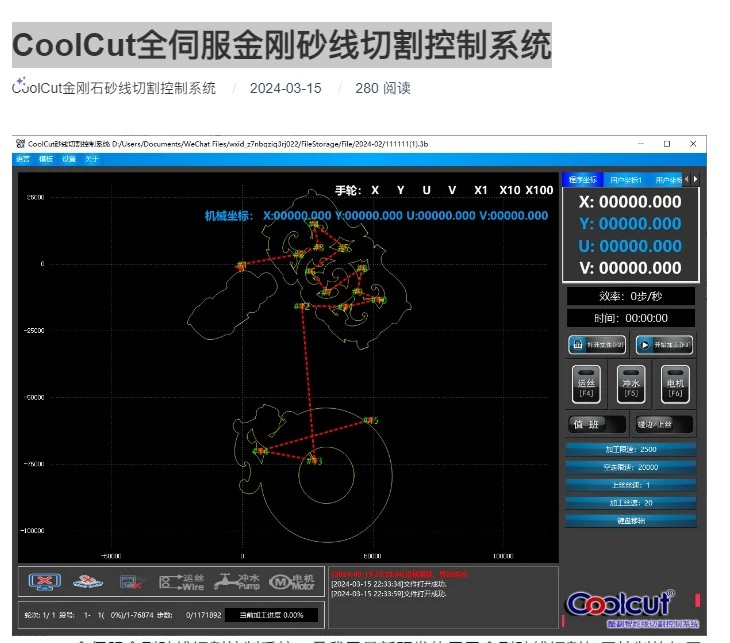This screenshot has width=730, height=643.
Task: Adjust the 加工限速: 2500 bar
Action: pos(631,449)
